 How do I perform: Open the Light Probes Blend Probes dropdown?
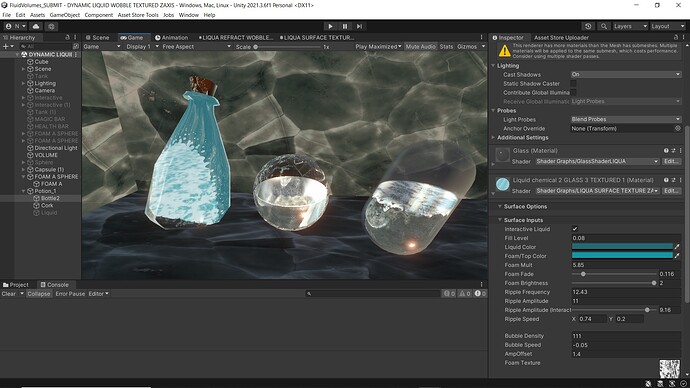(626, 119)
